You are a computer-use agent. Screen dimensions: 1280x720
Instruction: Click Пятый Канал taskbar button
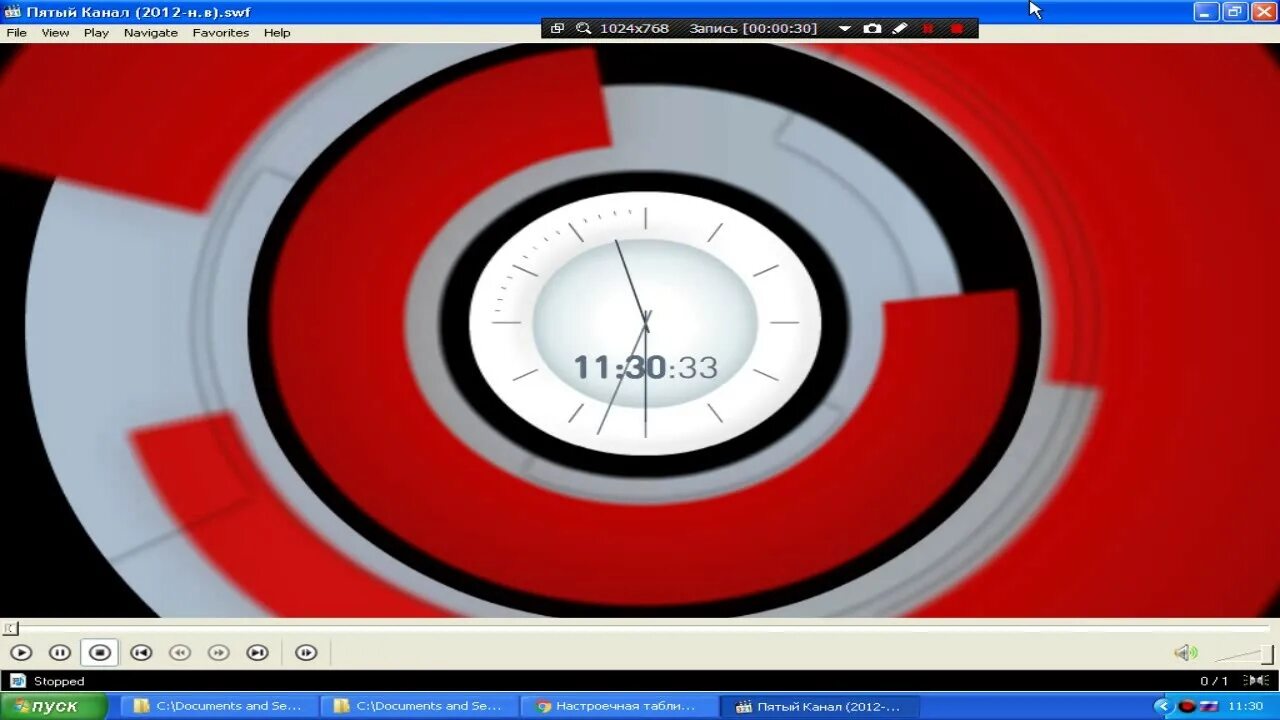point(819,706)
